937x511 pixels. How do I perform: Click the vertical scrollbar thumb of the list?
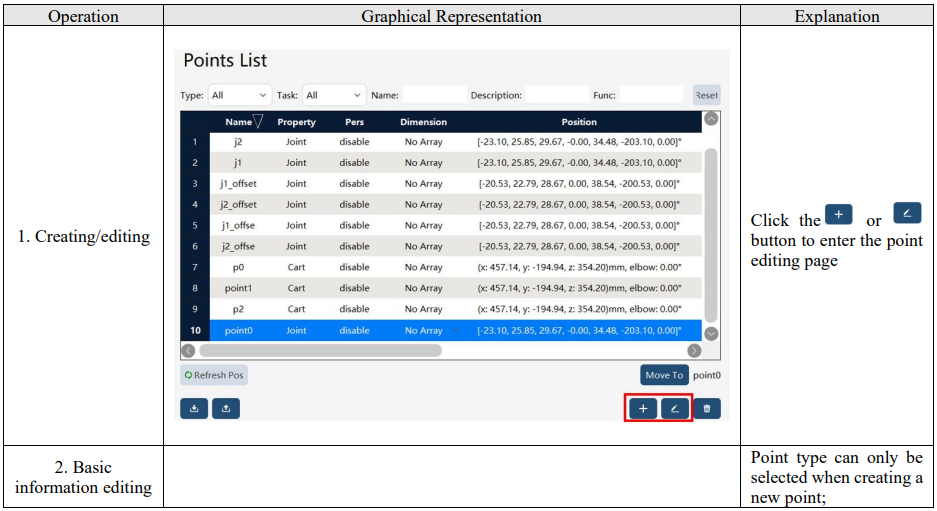(x=711, y=235)
